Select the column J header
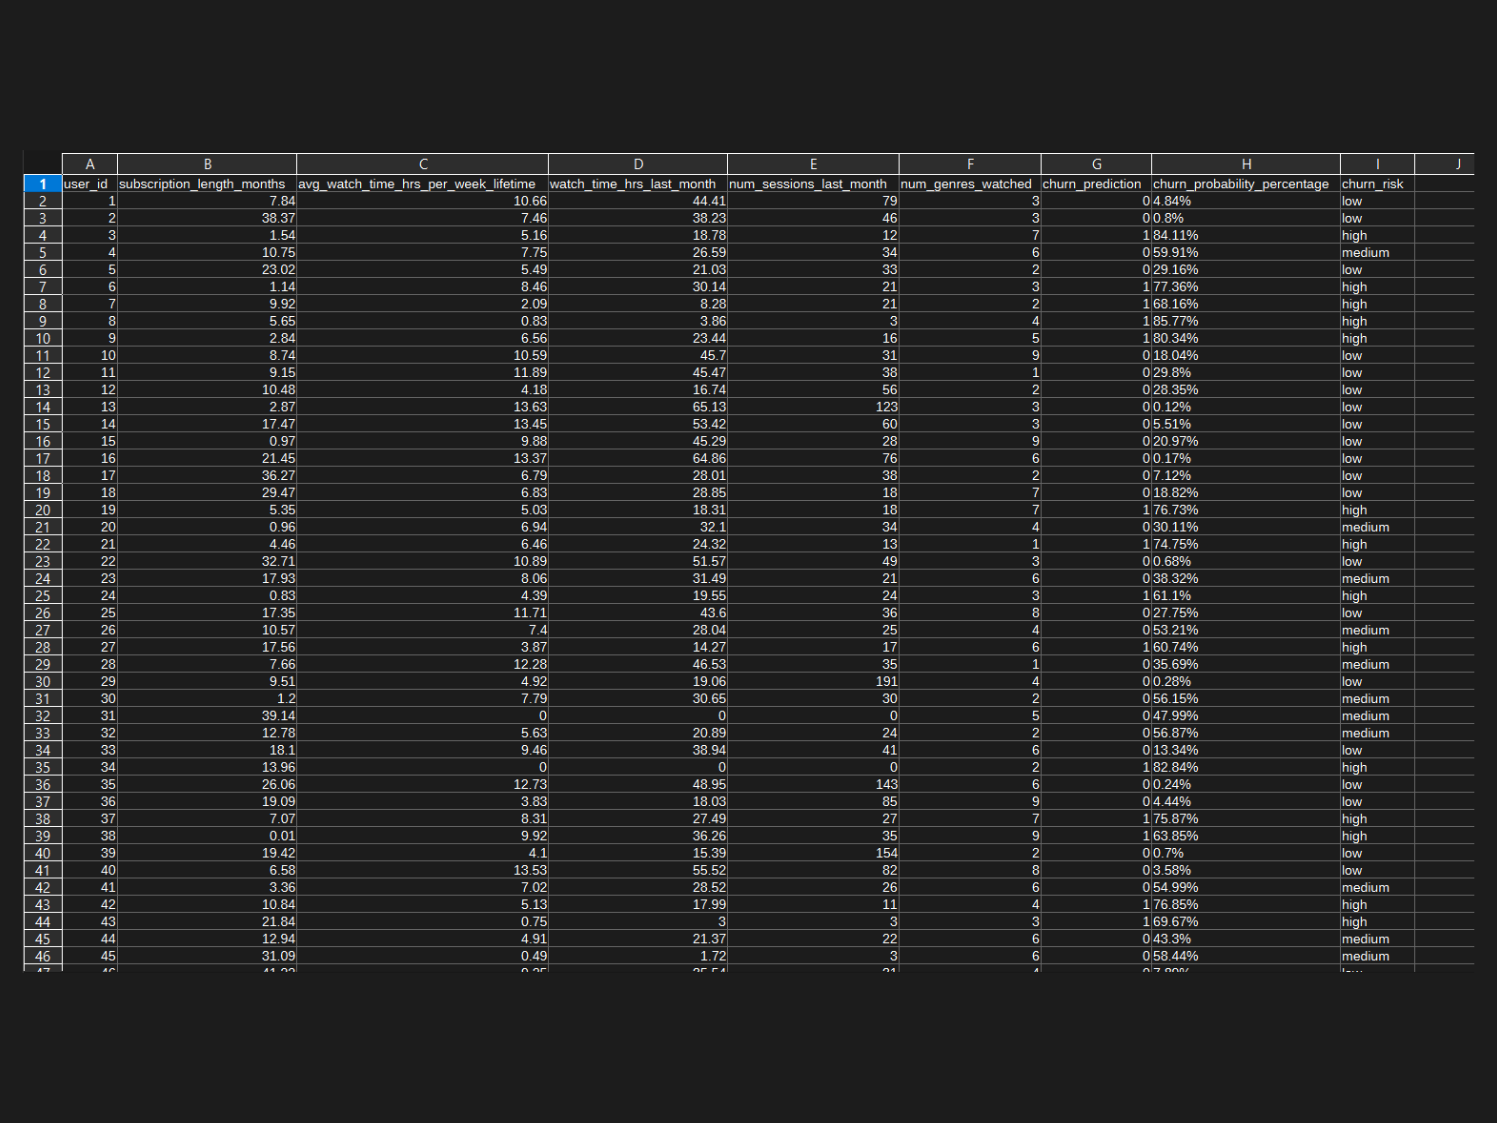This screenshot has width=1497, height=1123. tap(1457, 164)
